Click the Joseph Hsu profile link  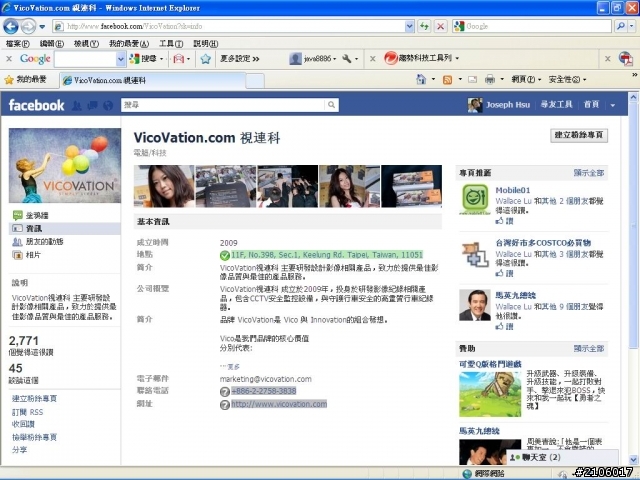pos(507,105)
